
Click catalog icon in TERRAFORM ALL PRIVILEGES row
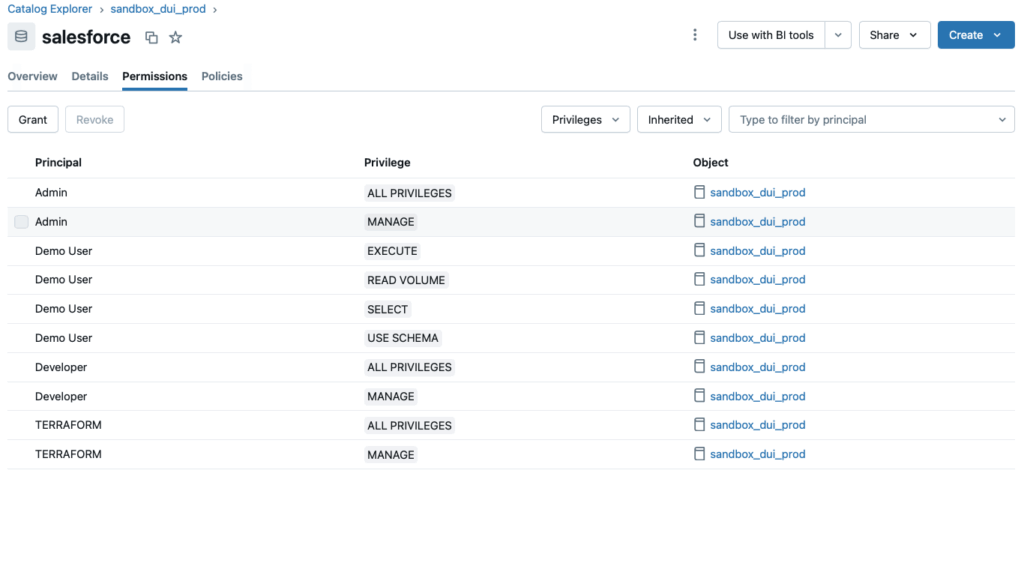(x=699, y=425)
